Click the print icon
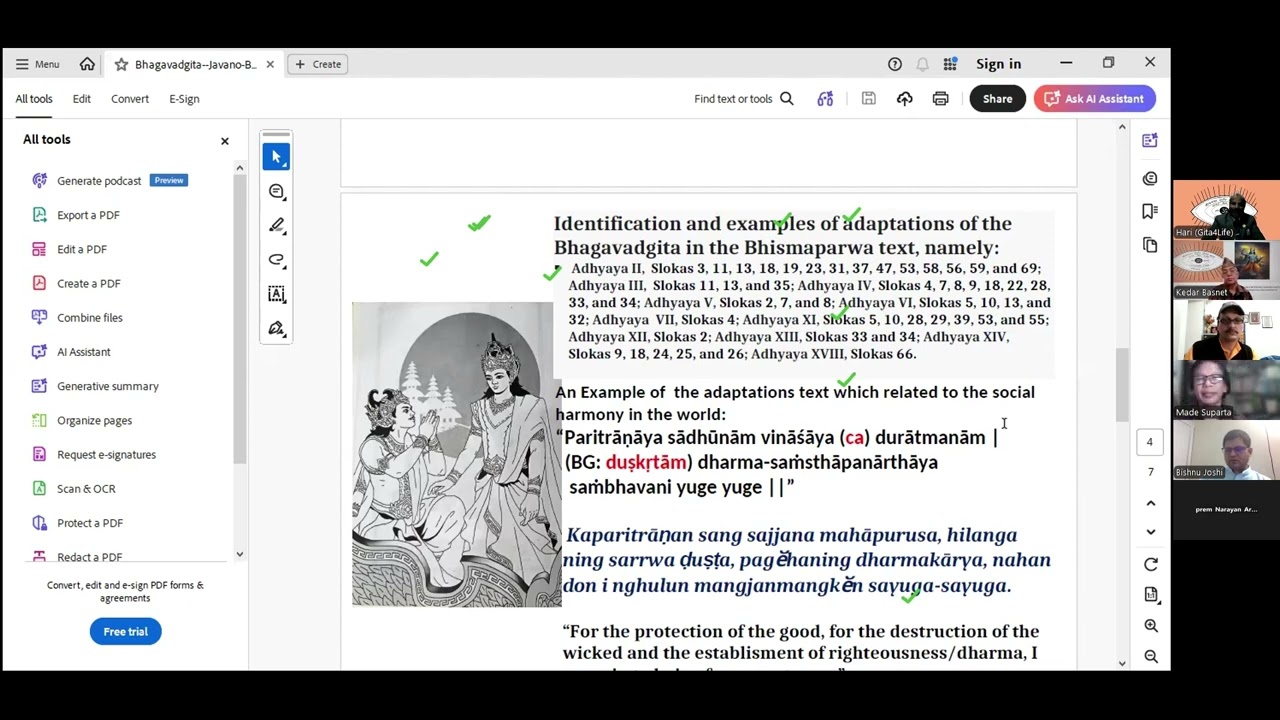Image resolution: width=1280 pixels, height=720 pixels. pos(940,98)
